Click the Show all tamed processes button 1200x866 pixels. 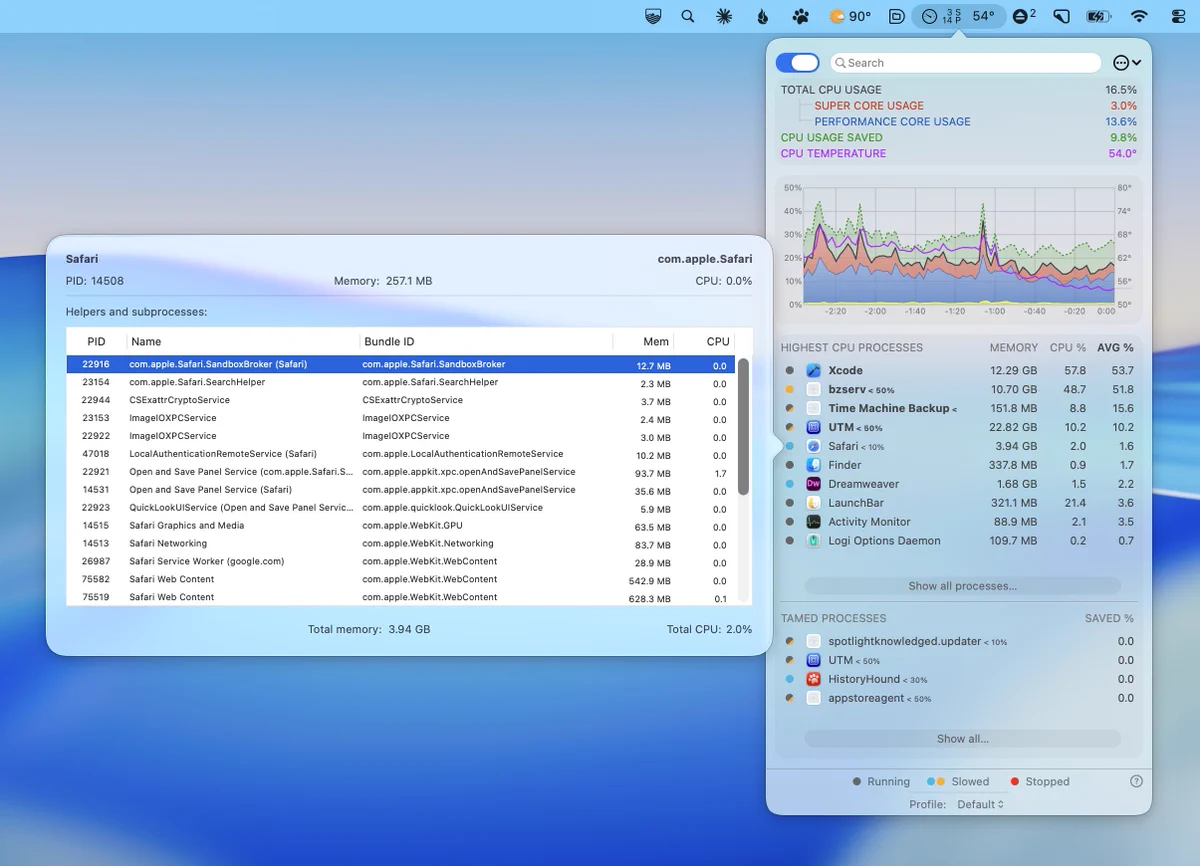coord(962,739)
